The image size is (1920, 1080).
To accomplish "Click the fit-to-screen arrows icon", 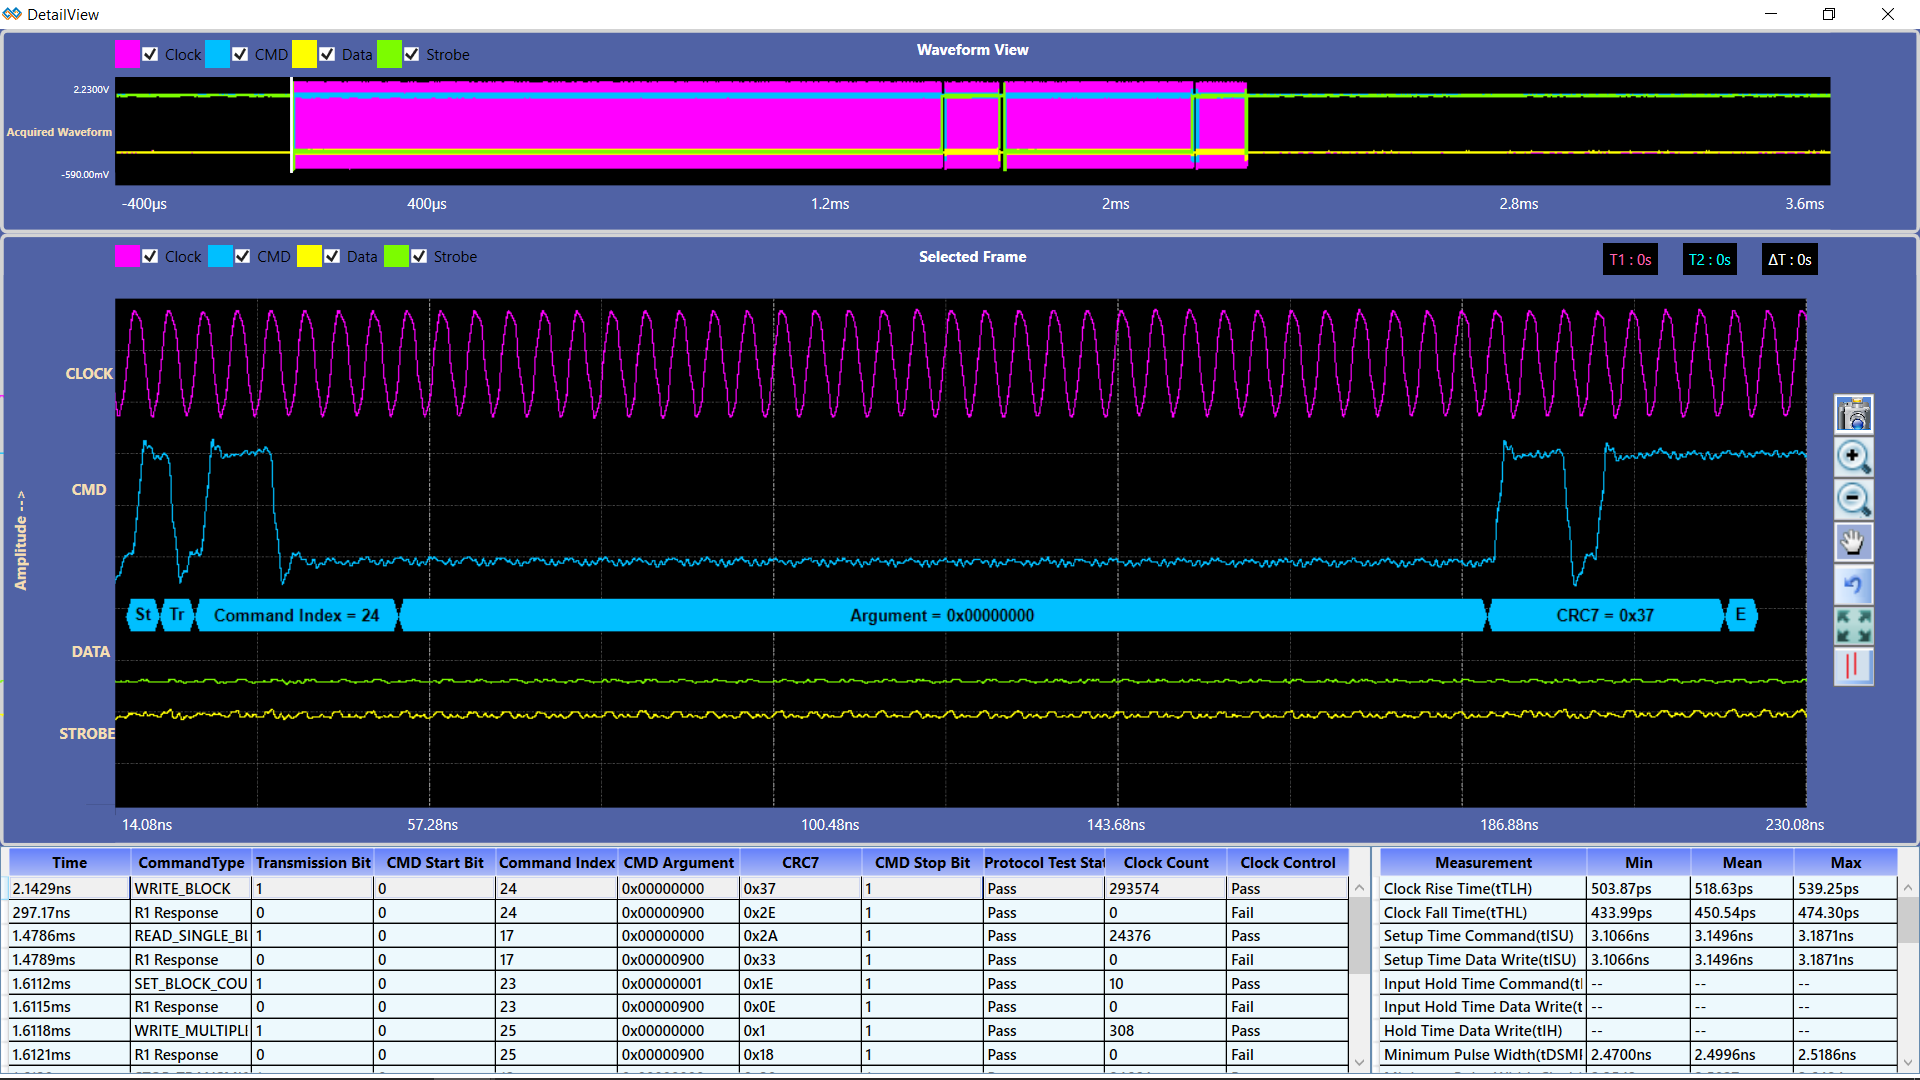I will [x=1853, y=626].
